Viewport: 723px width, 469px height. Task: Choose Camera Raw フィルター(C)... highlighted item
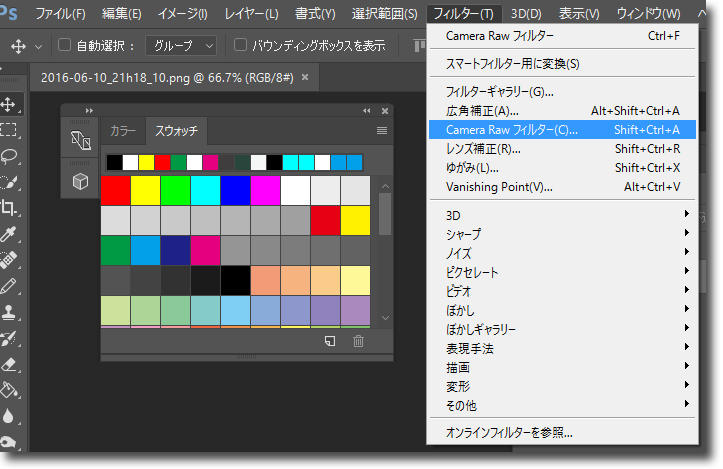[562, 130]
